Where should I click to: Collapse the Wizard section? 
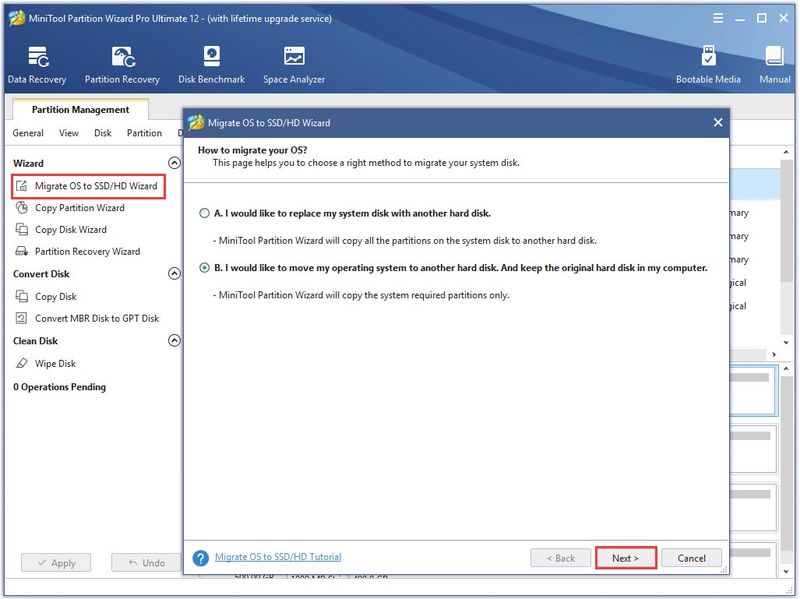point(174,163)
